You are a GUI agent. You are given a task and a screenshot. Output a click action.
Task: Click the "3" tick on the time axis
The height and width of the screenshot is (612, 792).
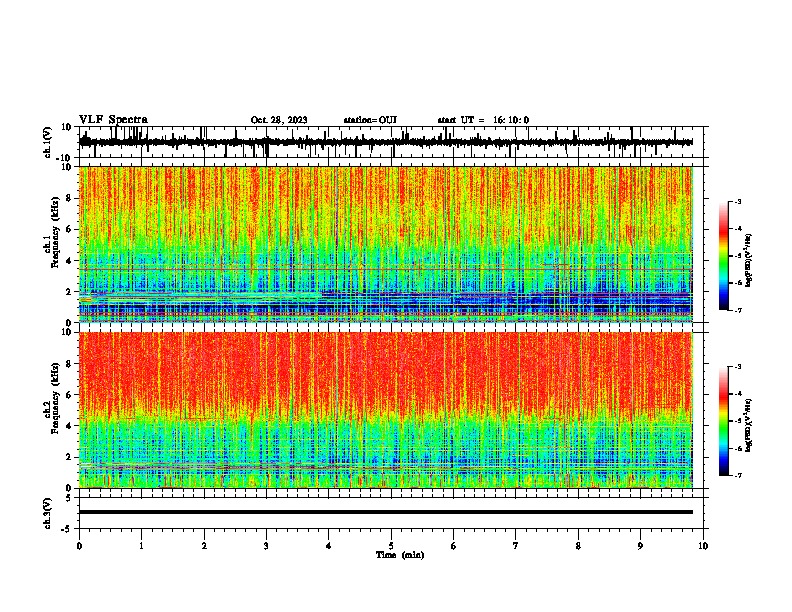tap(266, 546)
